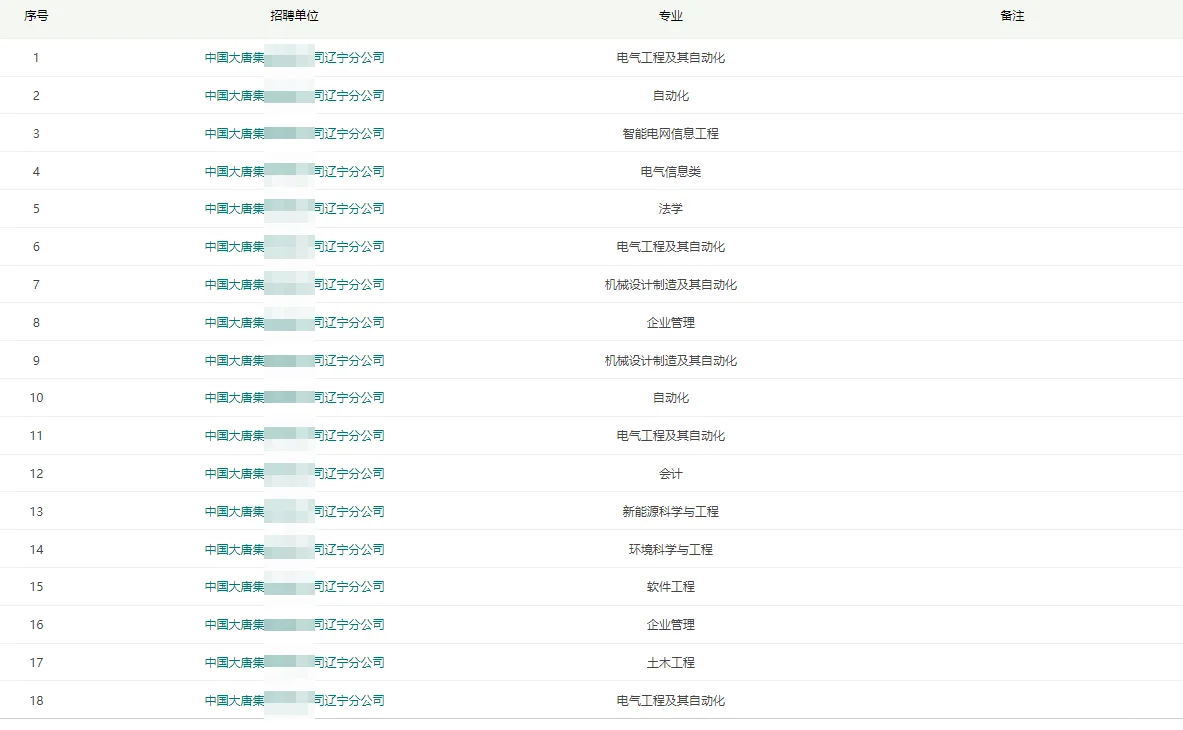Open the recruiting unit link in row 17
Image resolution: width=1183 pixels, height=730 pixels.
[294, 662]
